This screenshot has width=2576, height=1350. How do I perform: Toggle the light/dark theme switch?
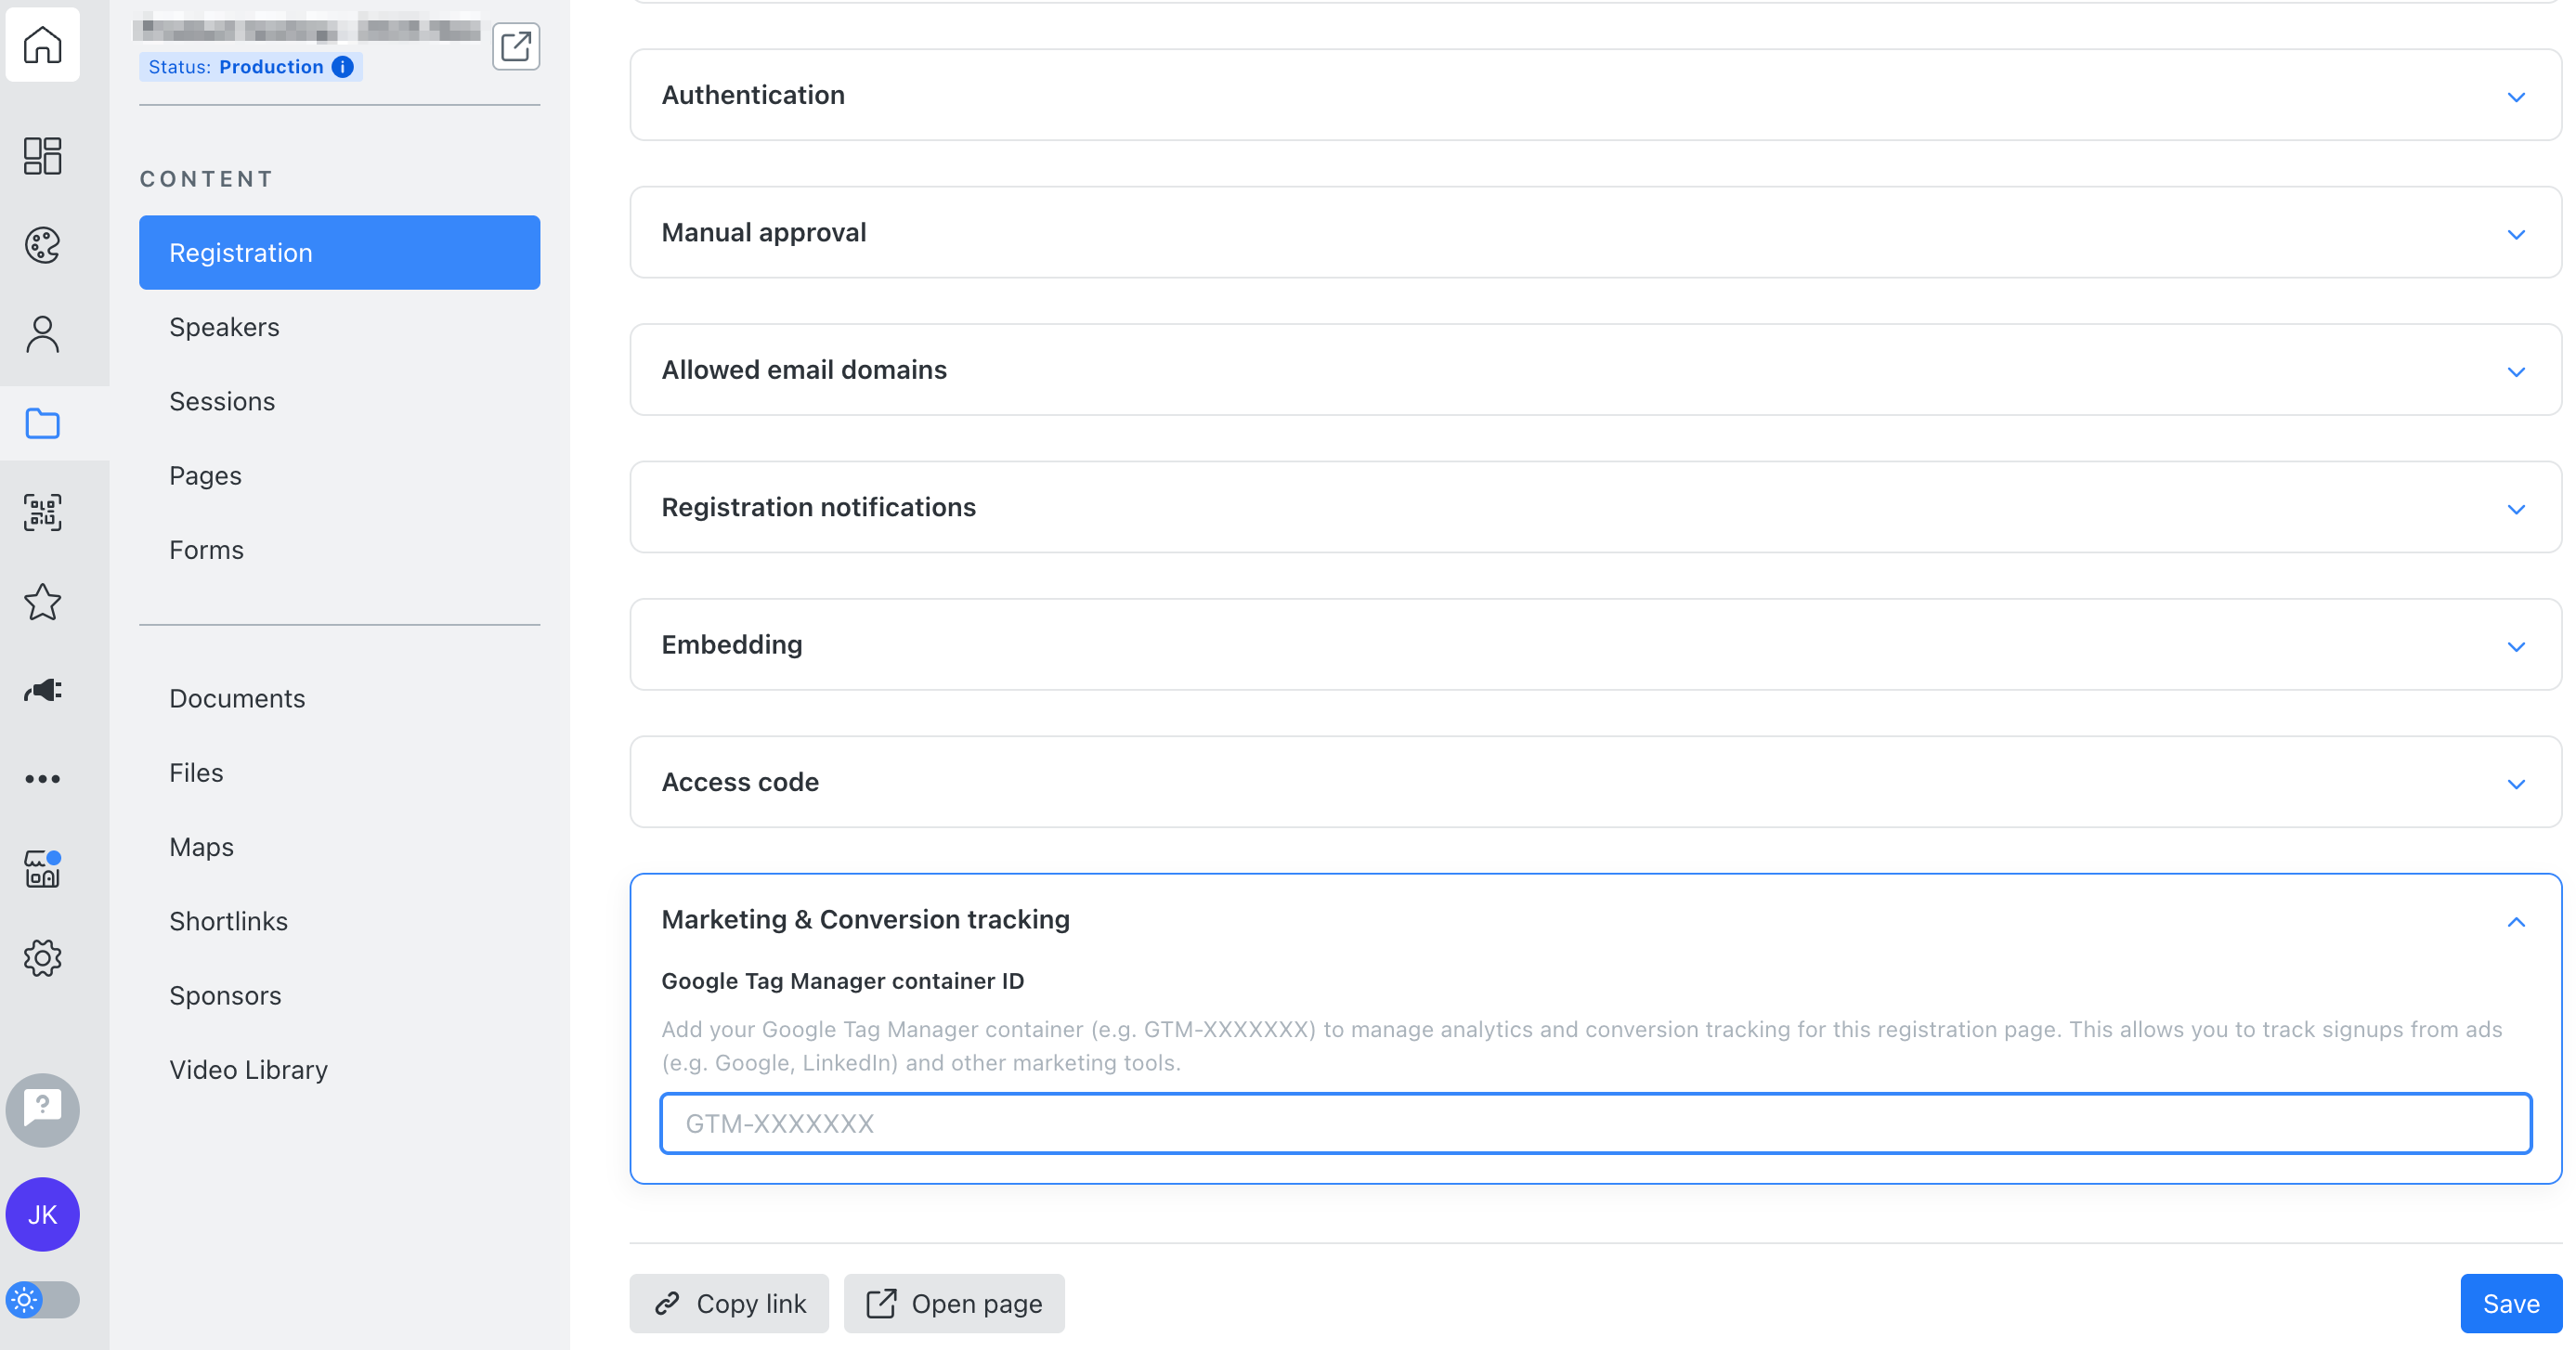tap(42, 1299)
